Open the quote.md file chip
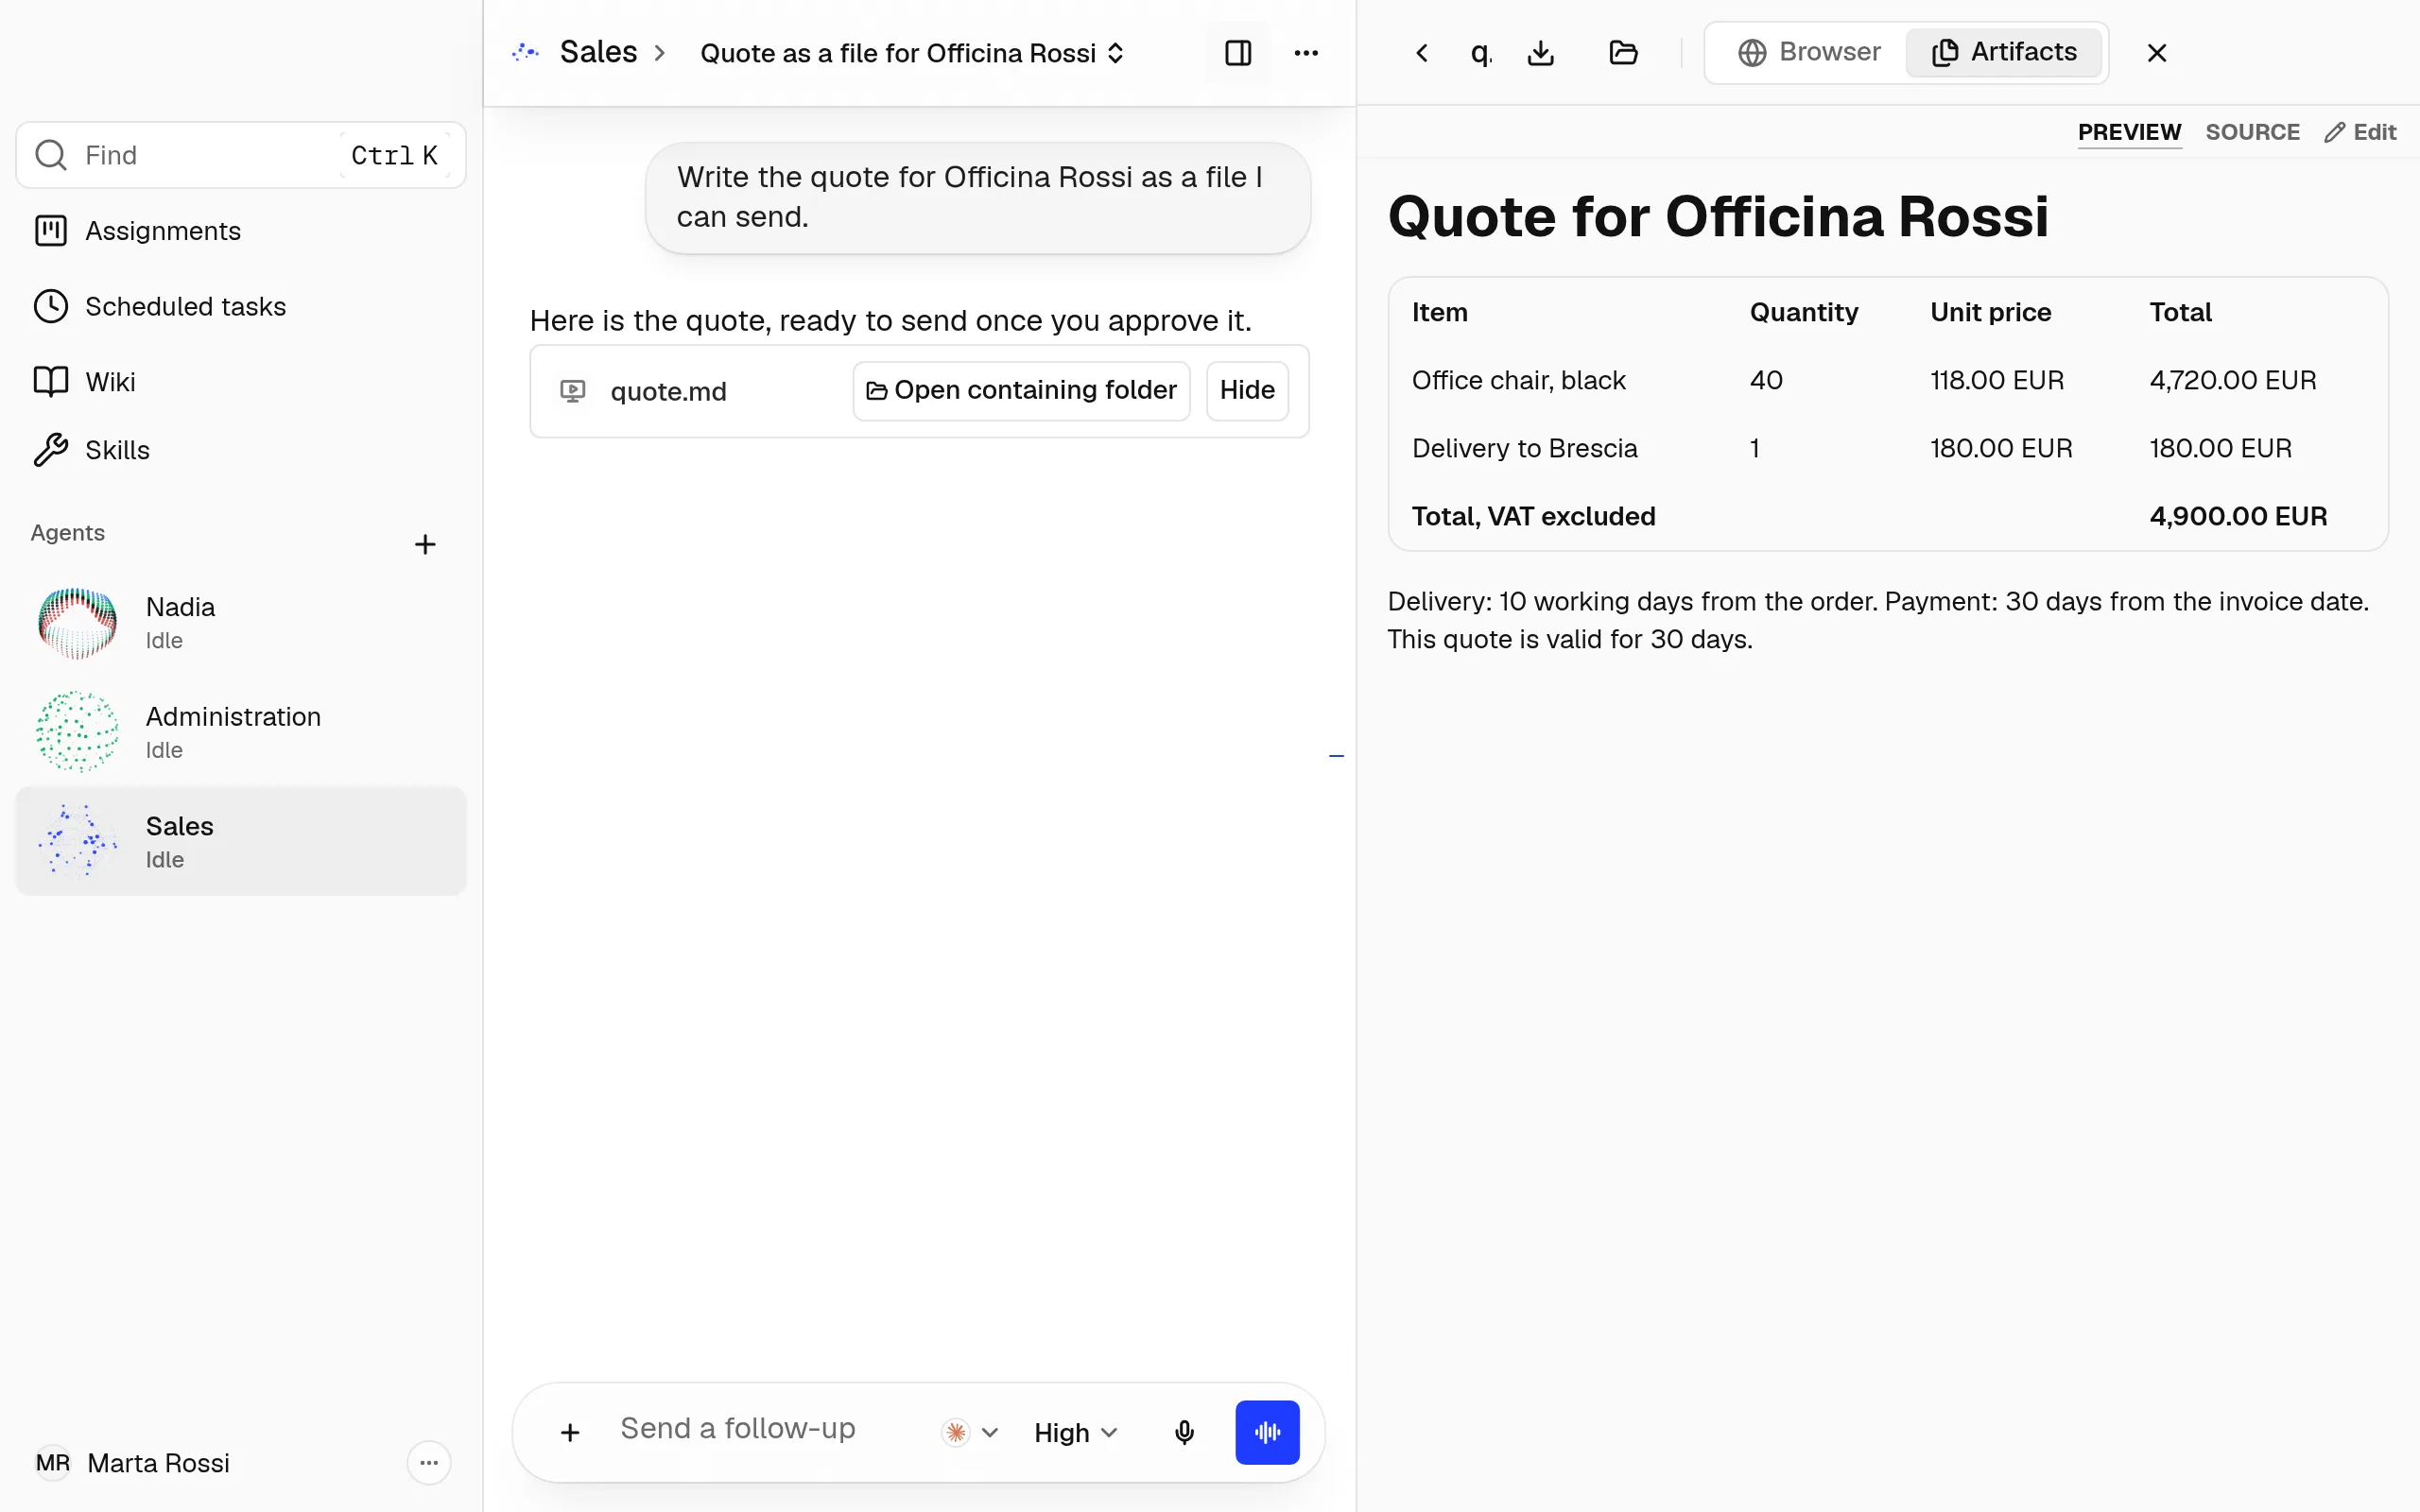Viewport: 2420px width, 1512px height. coord(668,391)
